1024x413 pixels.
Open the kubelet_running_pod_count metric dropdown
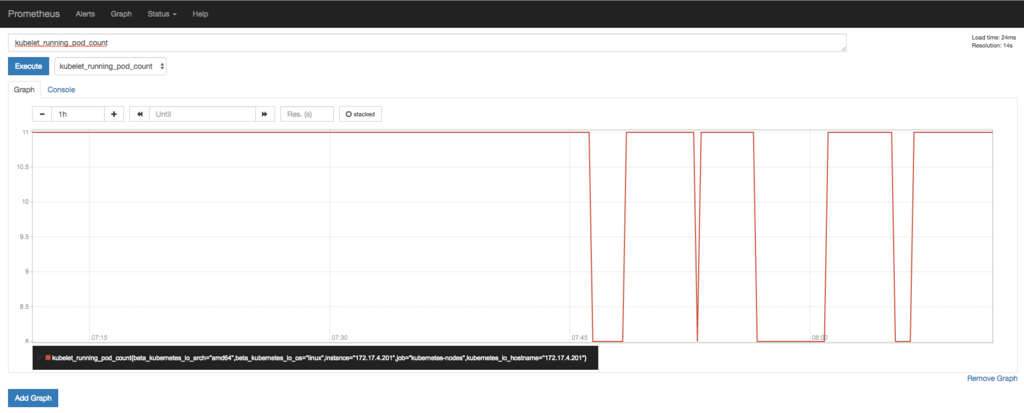pyautogui.click(x=110, y=66)
